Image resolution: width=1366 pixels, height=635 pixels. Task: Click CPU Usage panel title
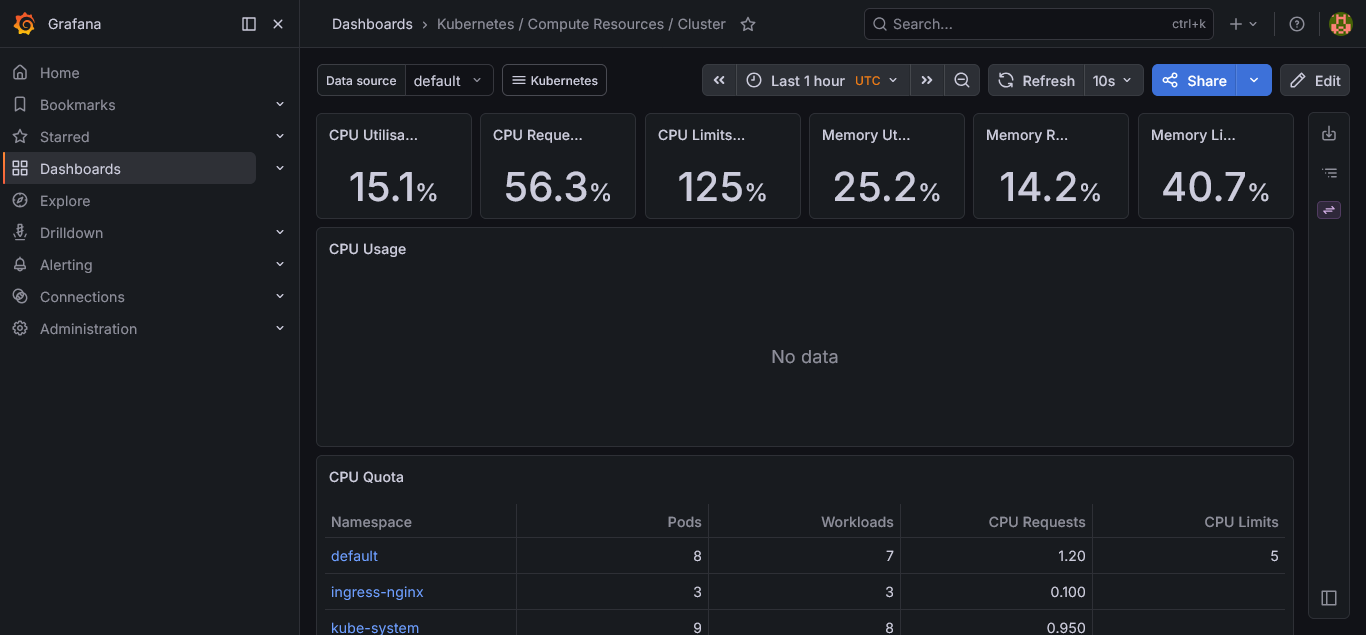pos(367,249)
